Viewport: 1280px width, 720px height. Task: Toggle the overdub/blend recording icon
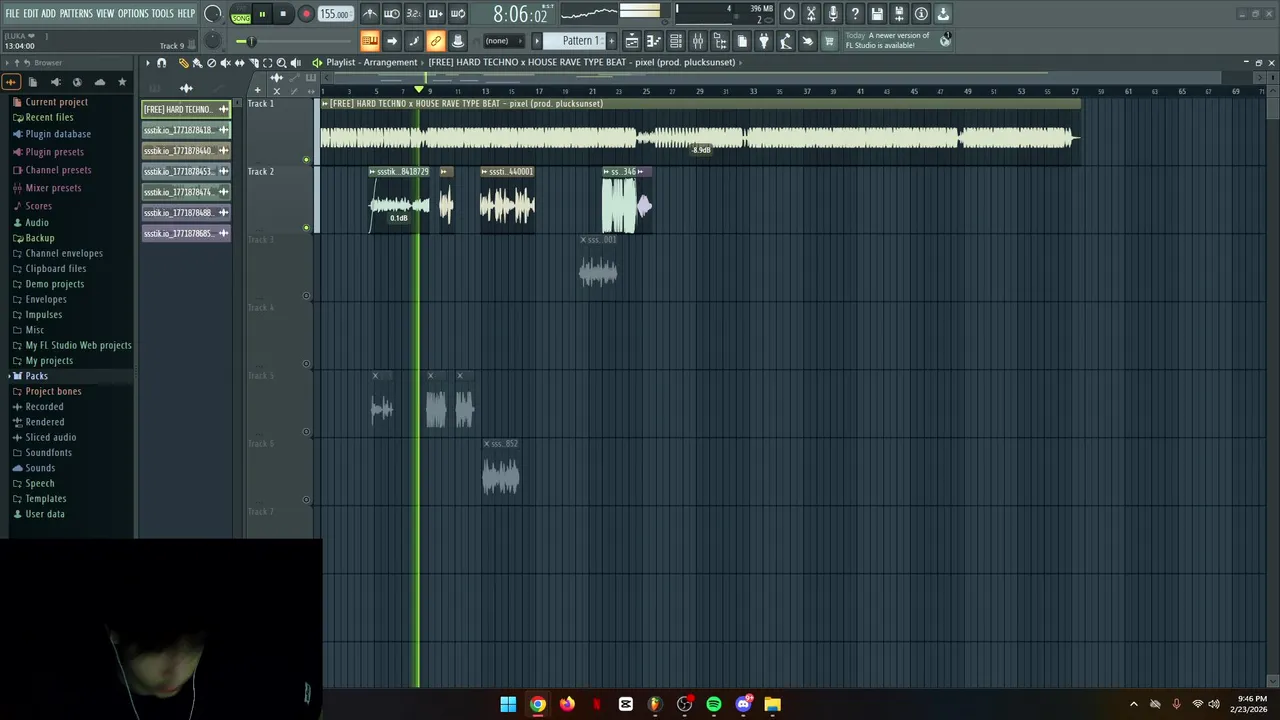point(435,14)
